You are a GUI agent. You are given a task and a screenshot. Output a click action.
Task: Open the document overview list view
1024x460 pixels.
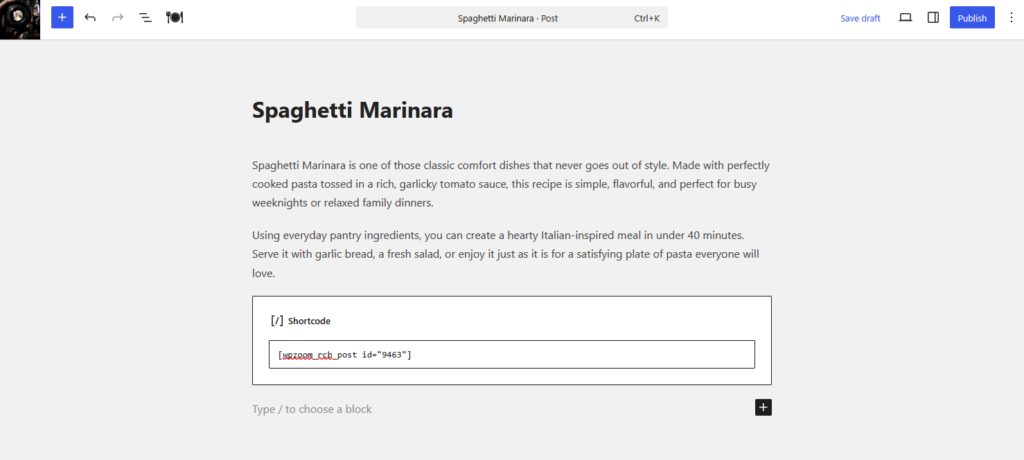[146, 18]
